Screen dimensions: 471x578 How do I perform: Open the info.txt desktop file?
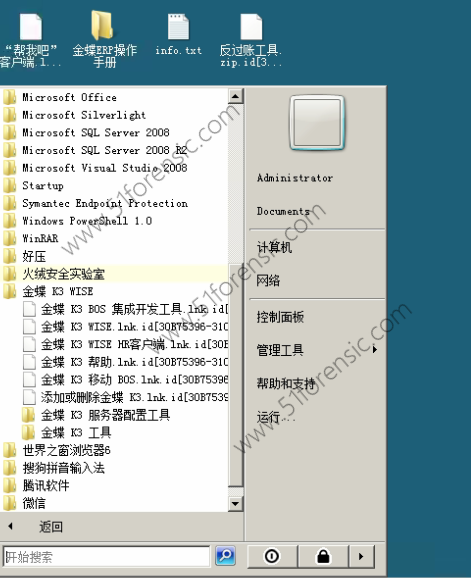178,35
